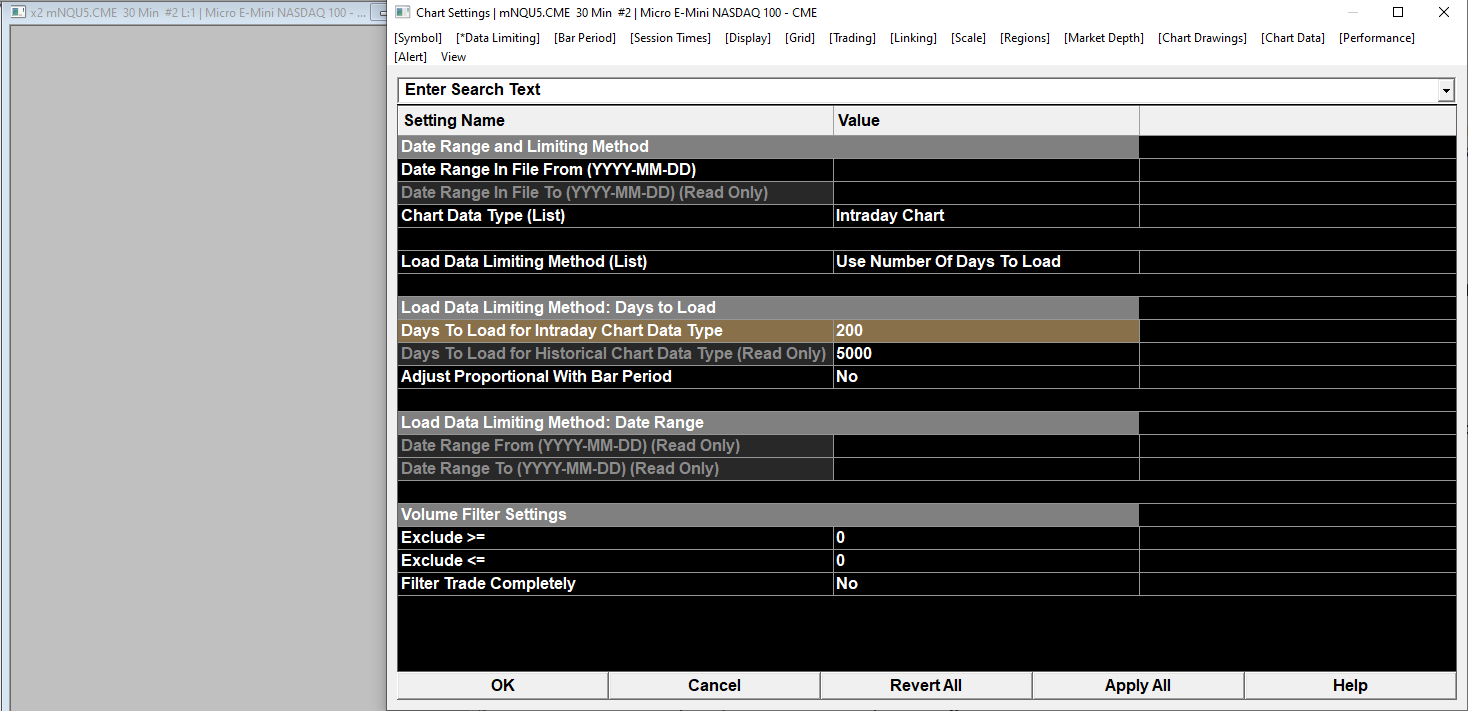Toggle the Filter Trade Completely value

986,584
